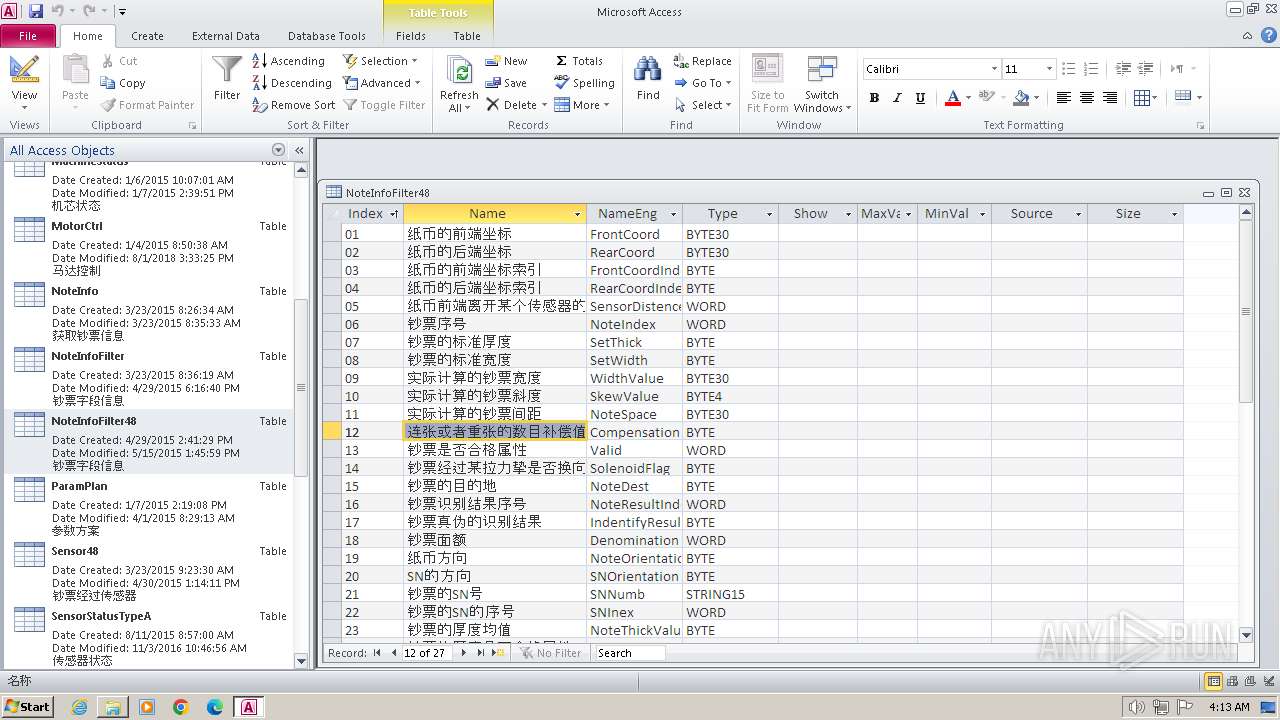Screen dimensions: 1280x720
Task: Switch to Datasheet view in status bar
Action: coord(1214,681)
